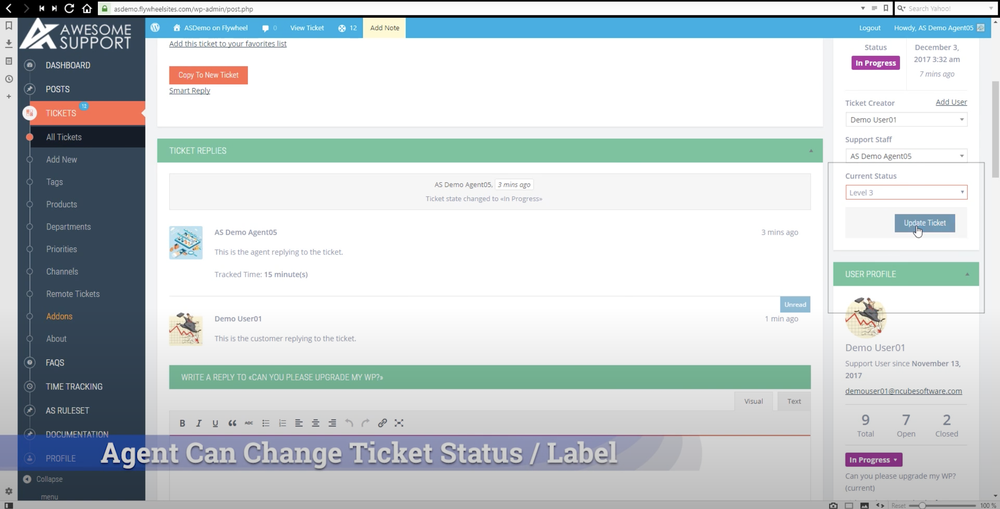This screenshot has height=509, width=1000.
Task: Open browser history clock panel
Action: [9, 79]
